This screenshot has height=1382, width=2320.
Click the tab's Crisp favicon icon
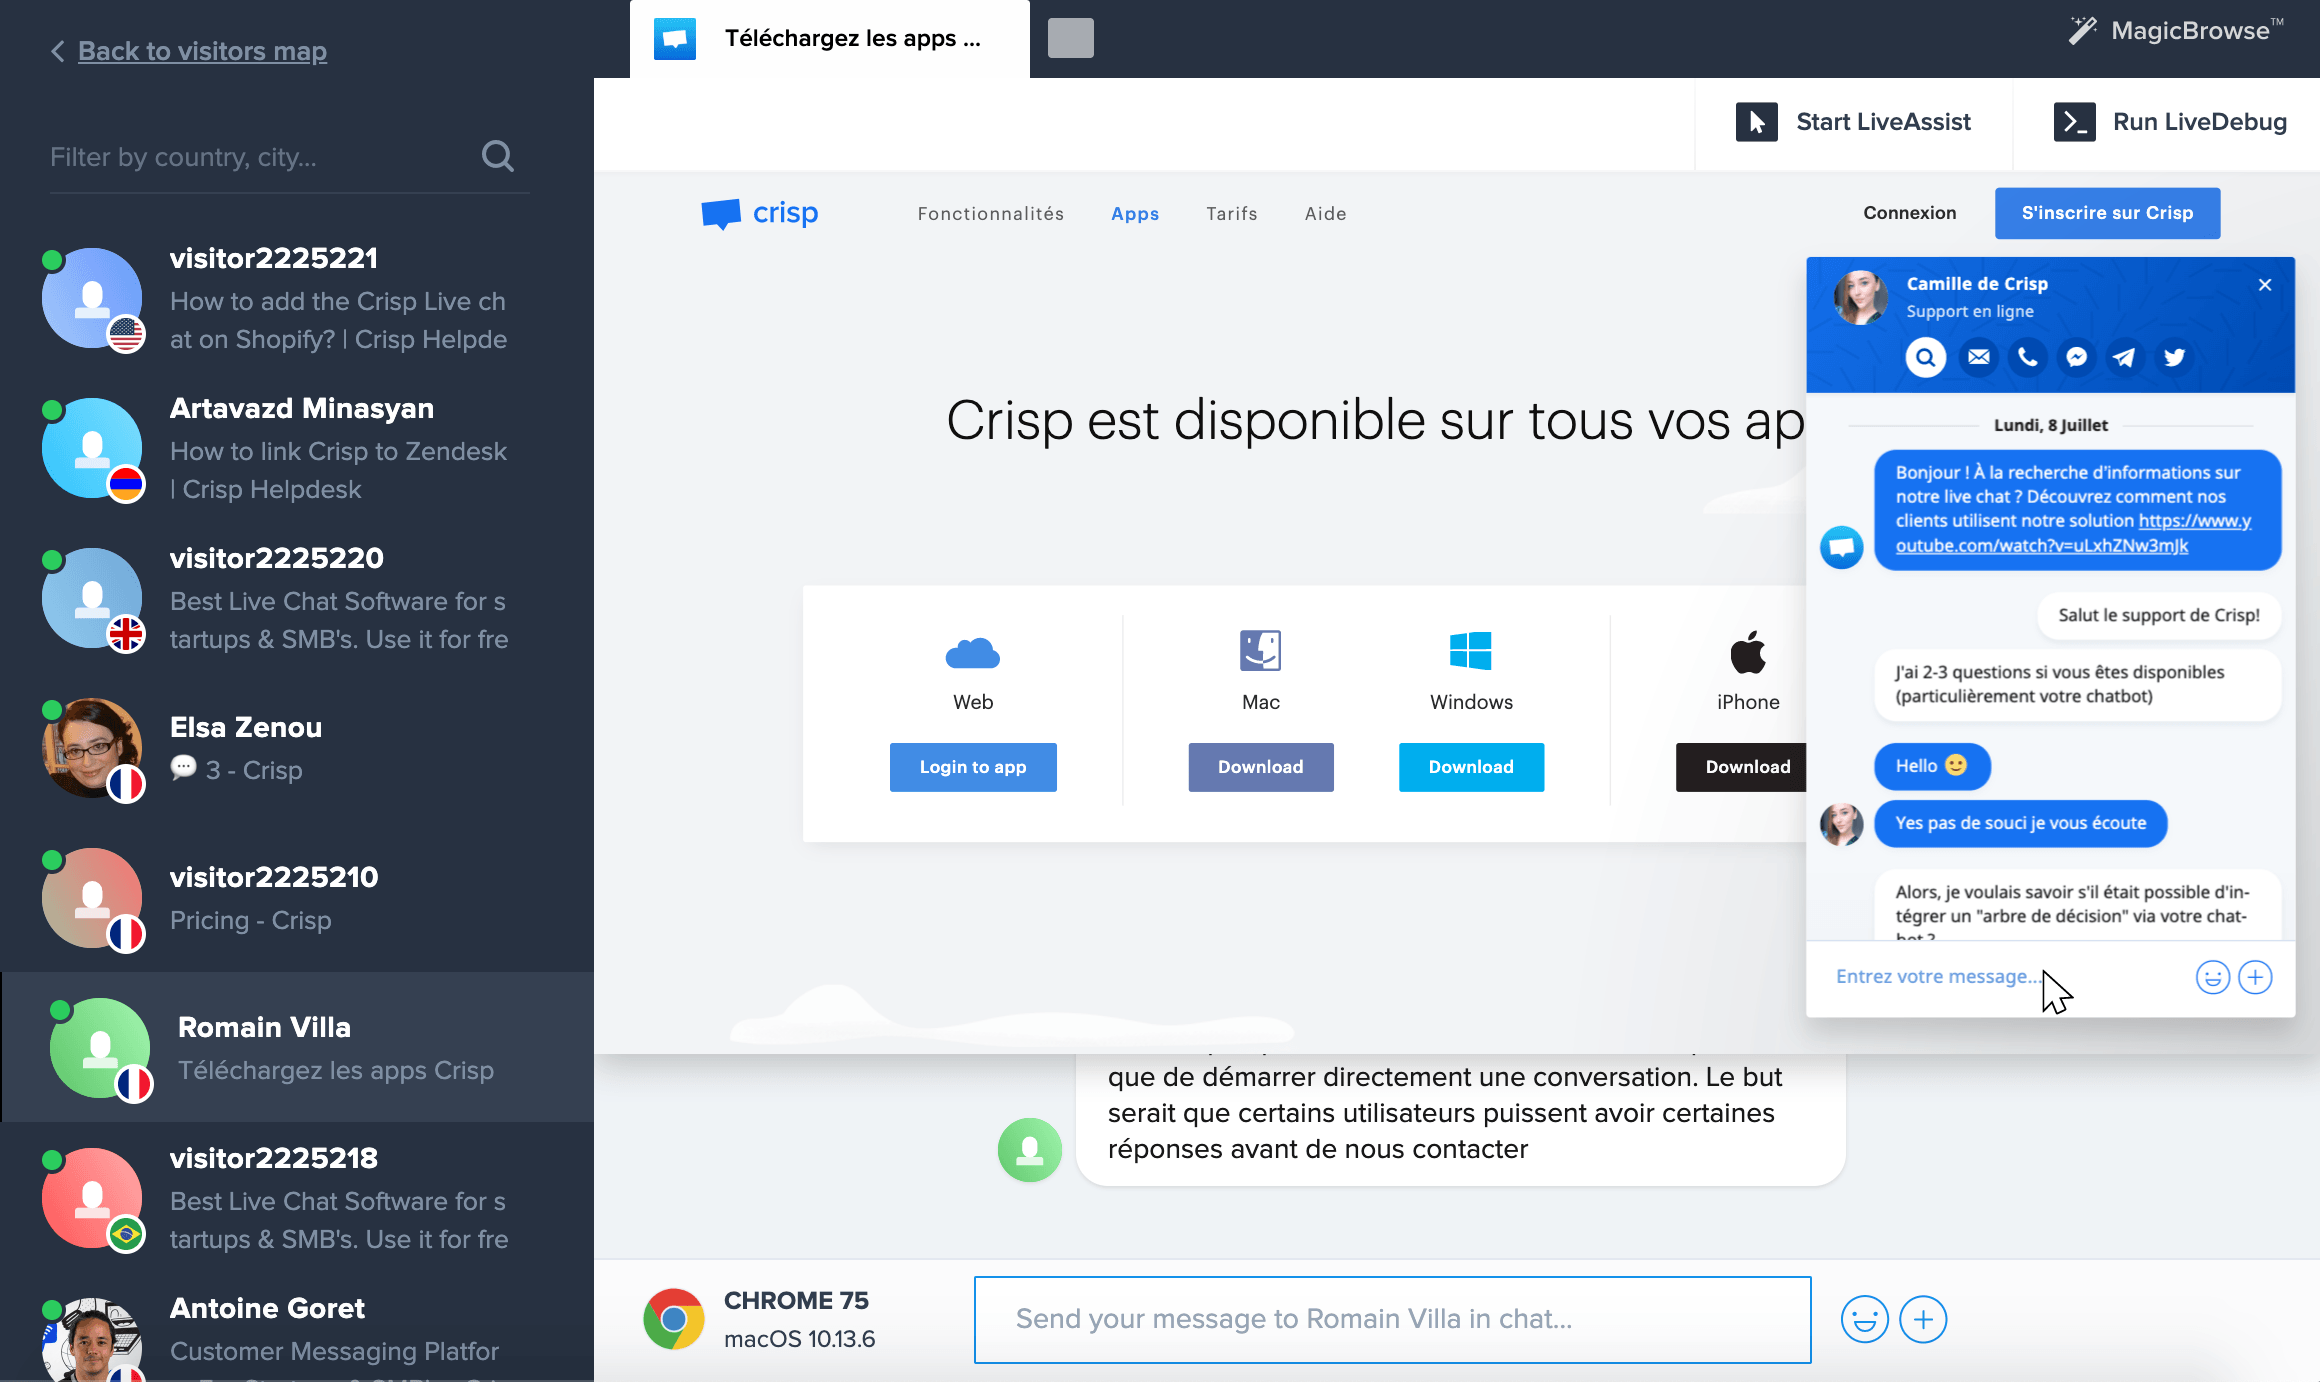tap(675, 39)
